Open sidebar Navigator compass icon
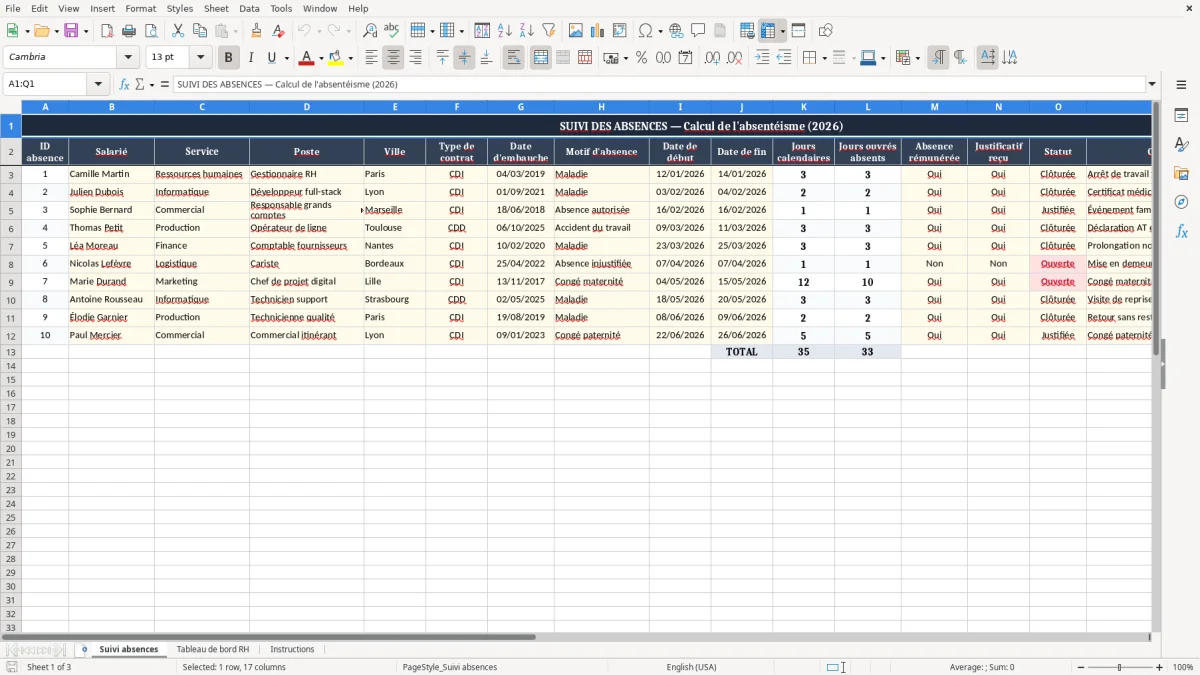This screenshot has height=675, width=1200. click(x=1181, y=202)
